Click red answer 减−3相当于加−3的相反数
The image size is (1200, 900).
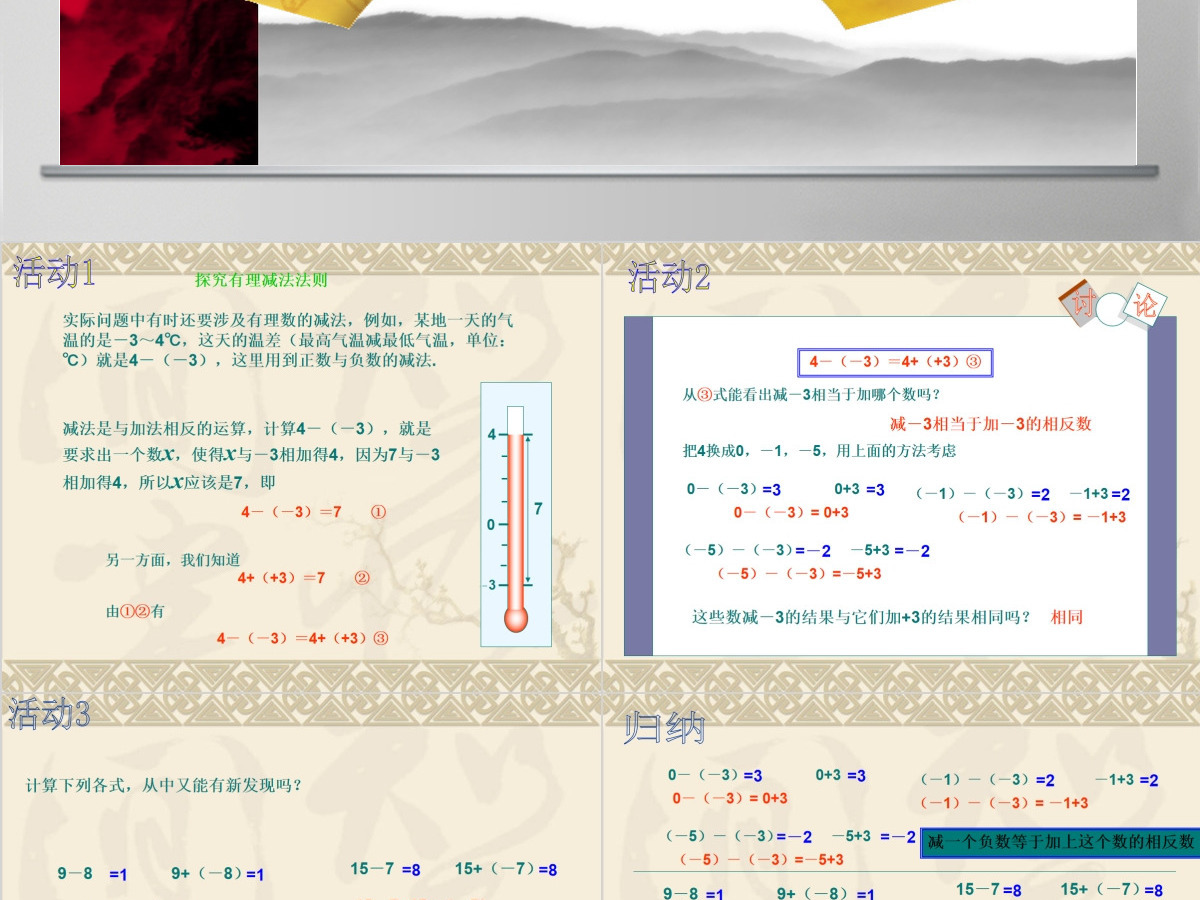click(x=991, y=424)
